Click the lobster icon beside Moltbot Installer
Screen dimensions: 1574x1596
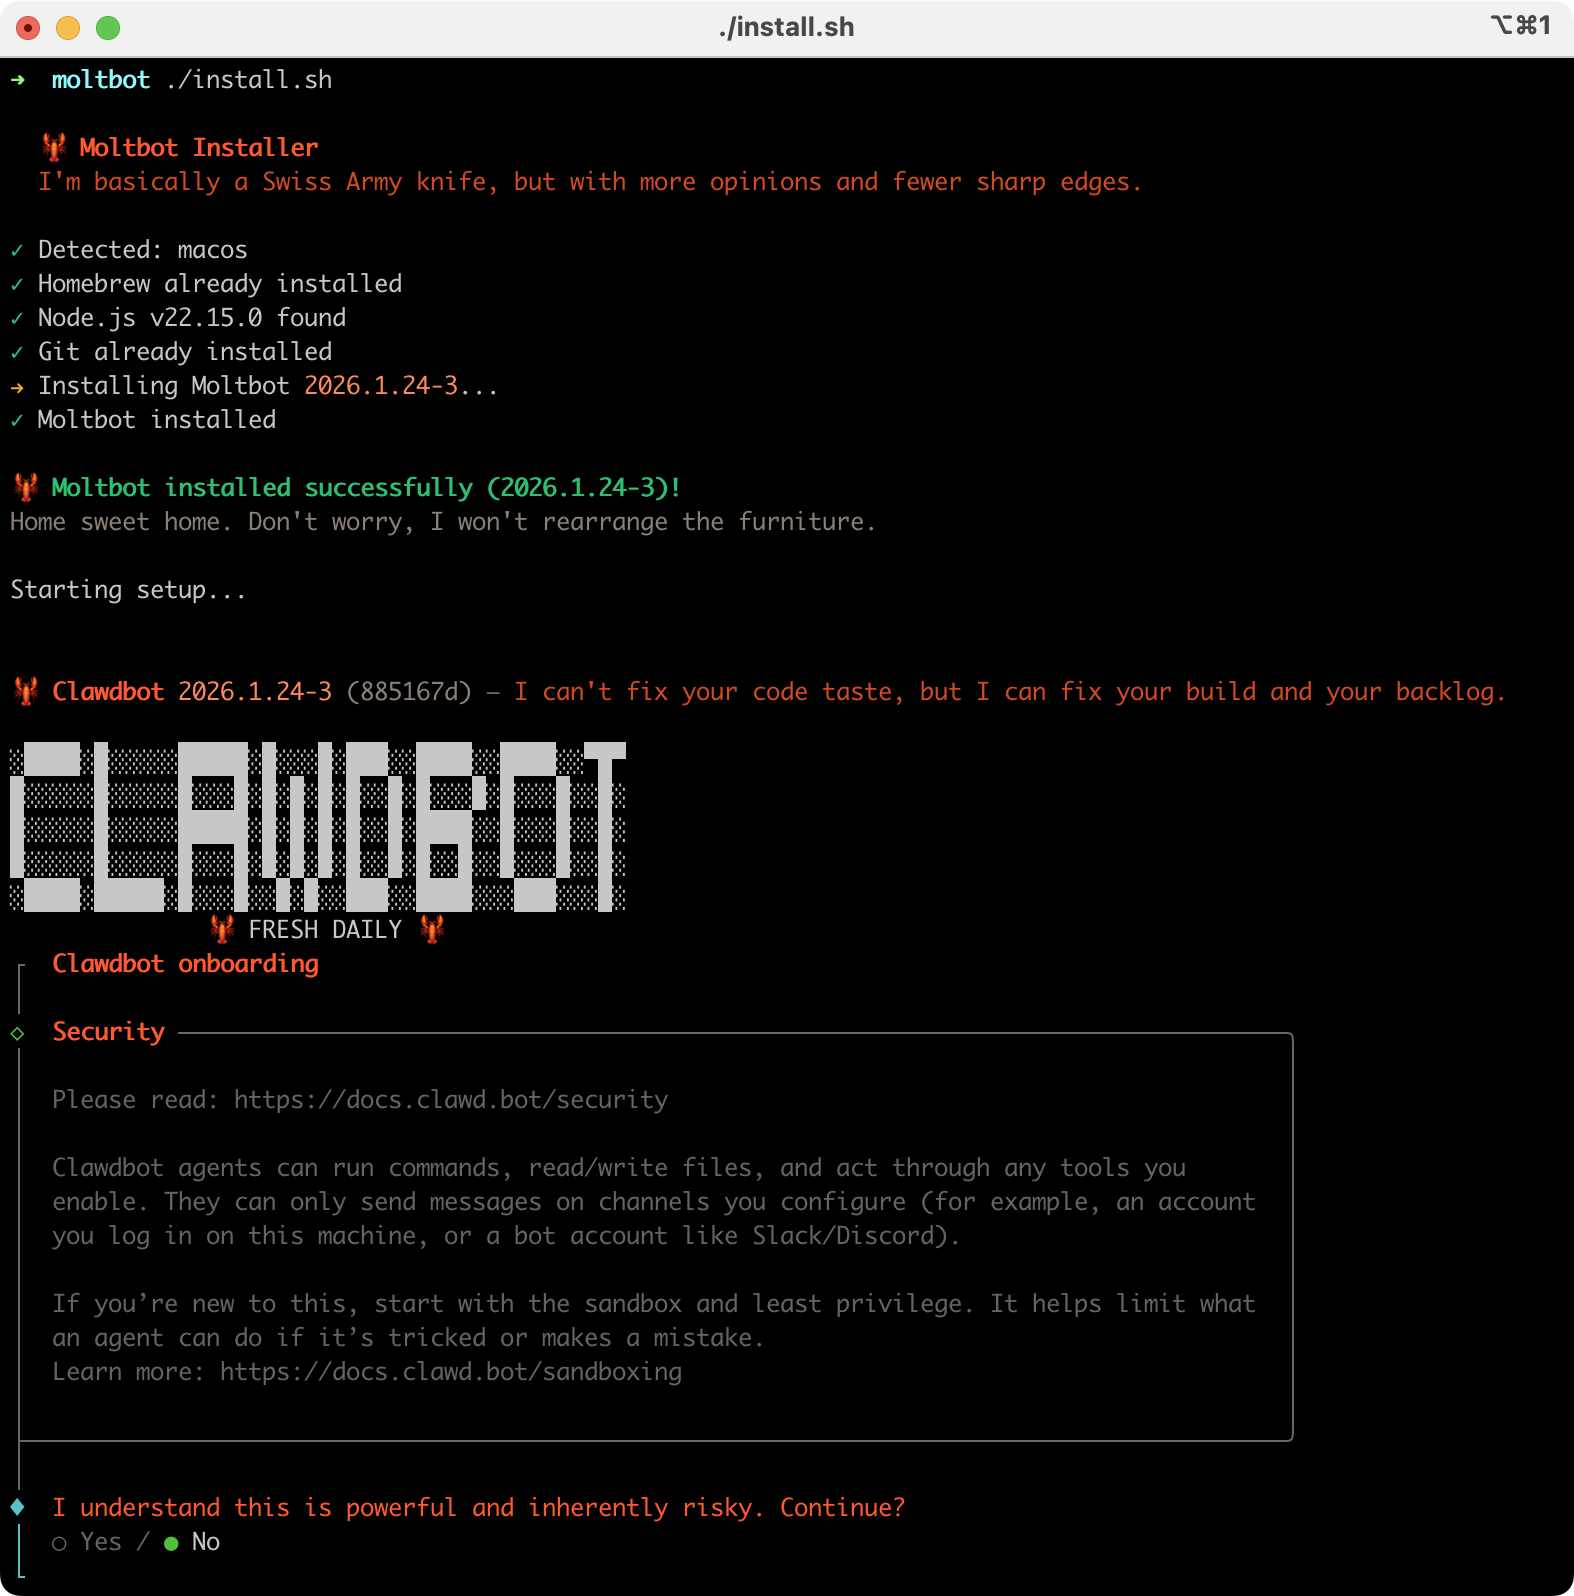point(54,147)
